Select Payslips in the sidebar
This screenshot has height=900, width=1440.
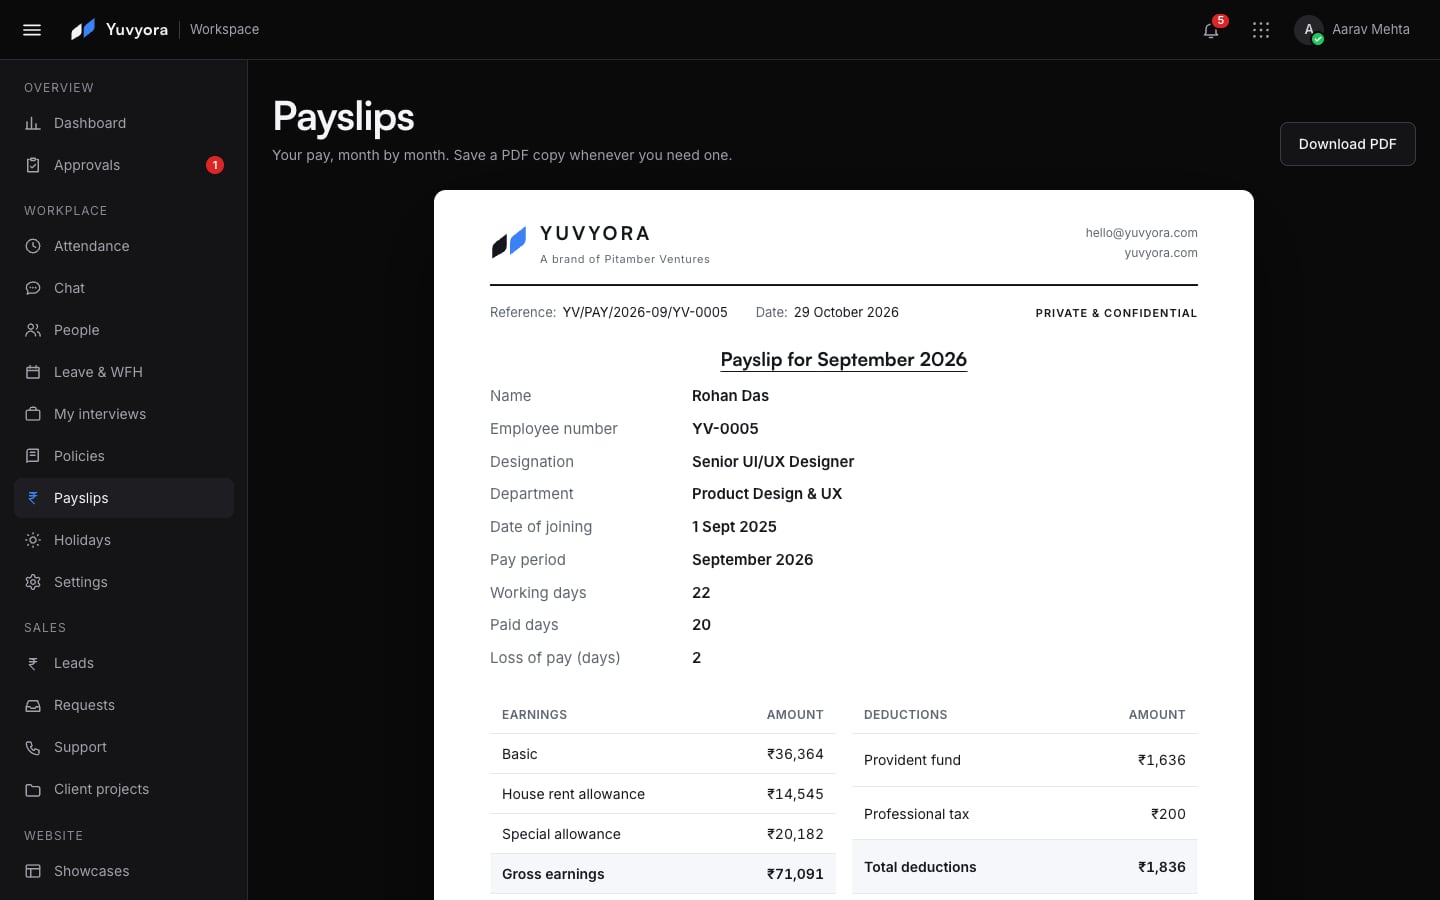coord(124,498)
